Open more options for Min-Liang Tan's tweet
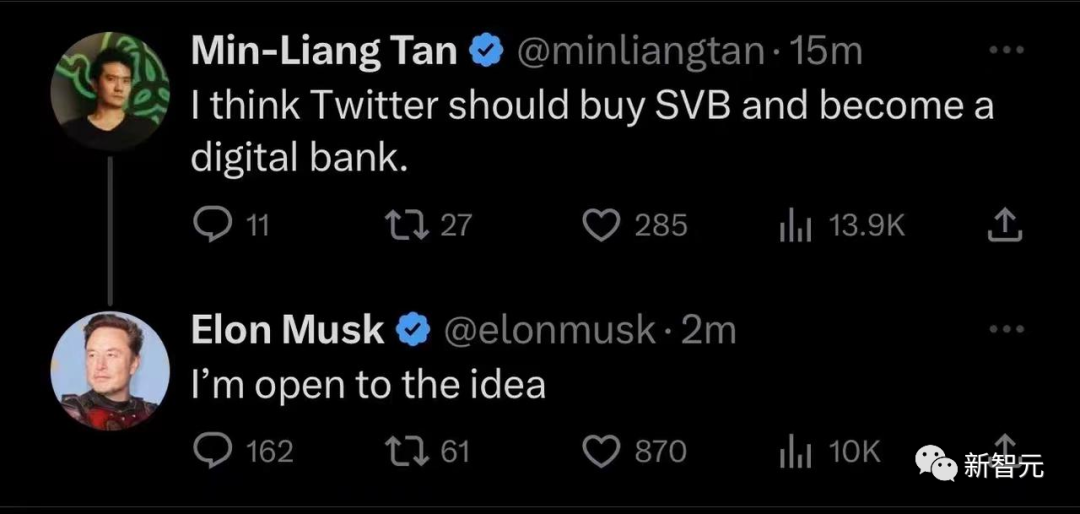 pyautogui.click(x=1005, y=50)
